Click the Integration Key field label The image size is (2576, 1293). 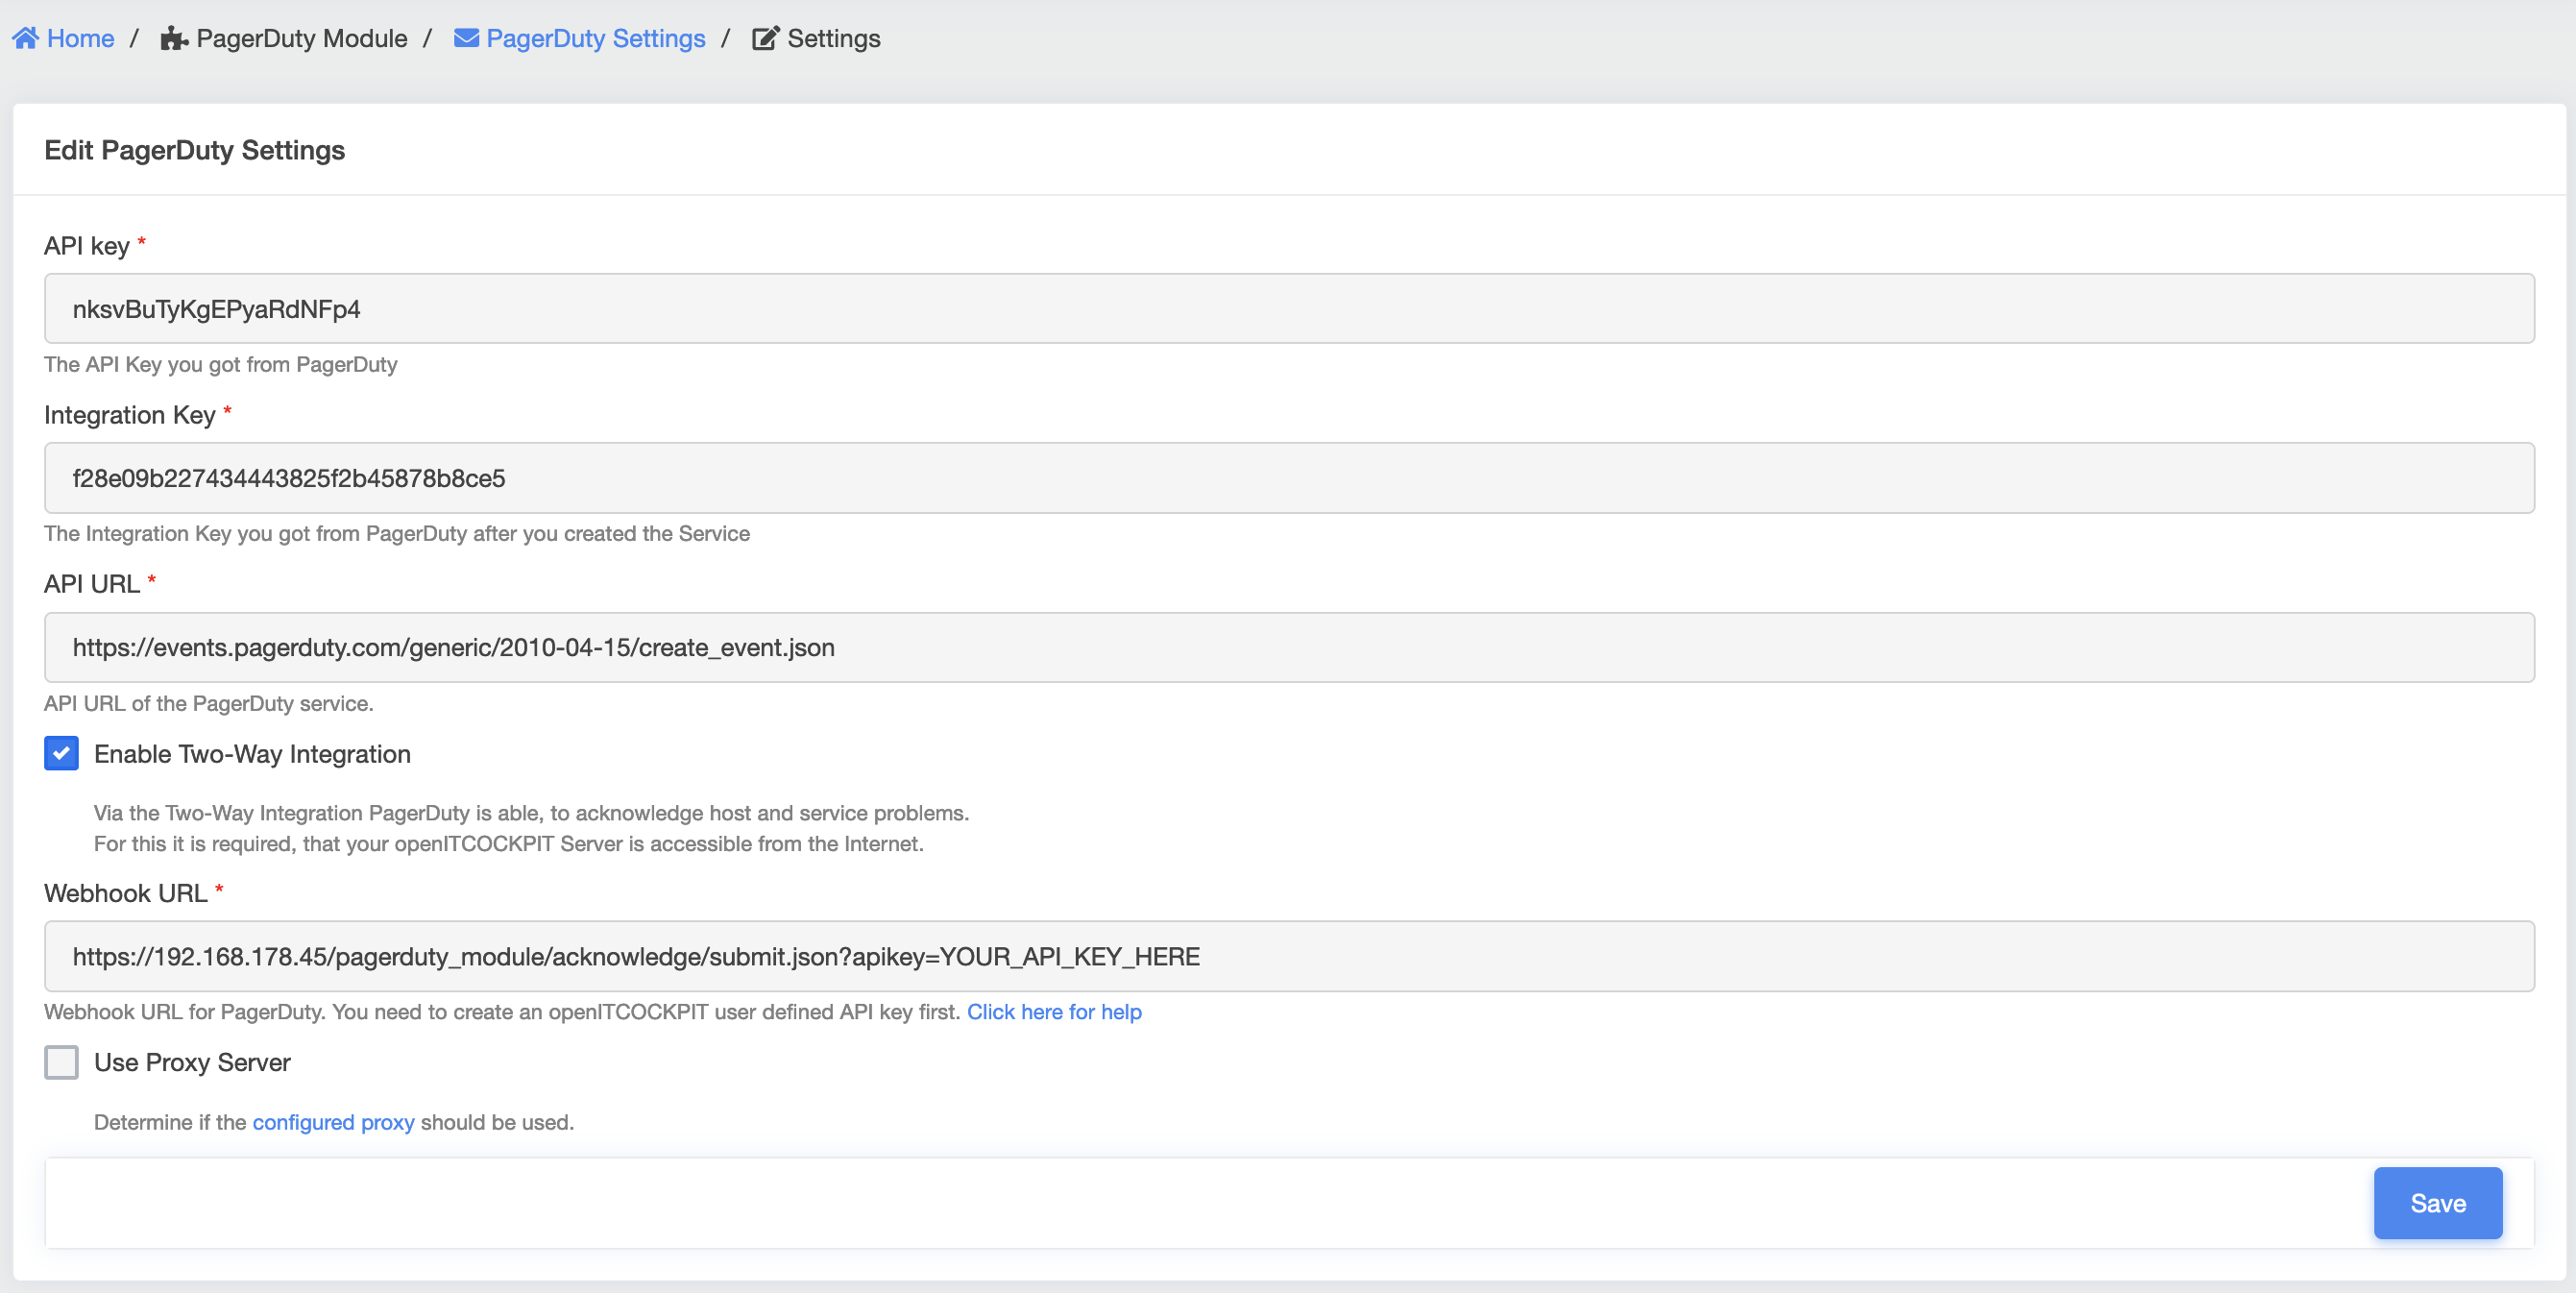tap(130, 415)
